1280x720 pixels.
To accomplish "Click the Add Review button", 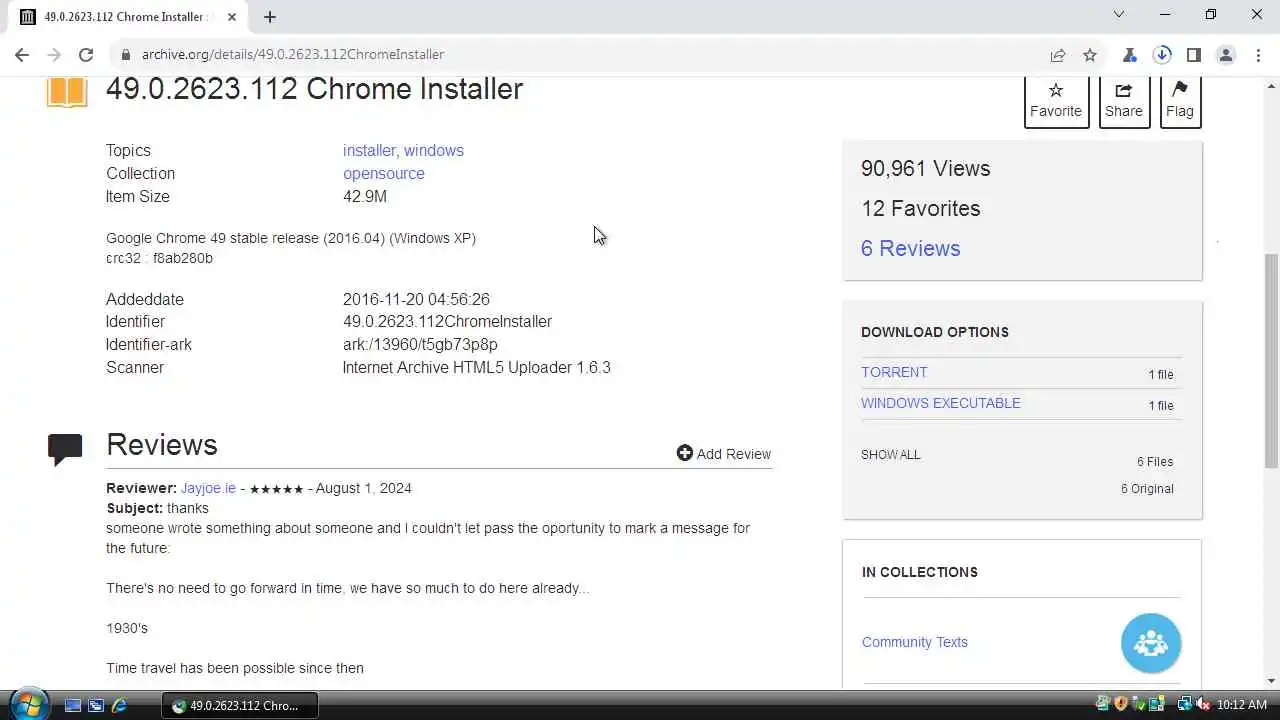I will click(x=724, y=453).
